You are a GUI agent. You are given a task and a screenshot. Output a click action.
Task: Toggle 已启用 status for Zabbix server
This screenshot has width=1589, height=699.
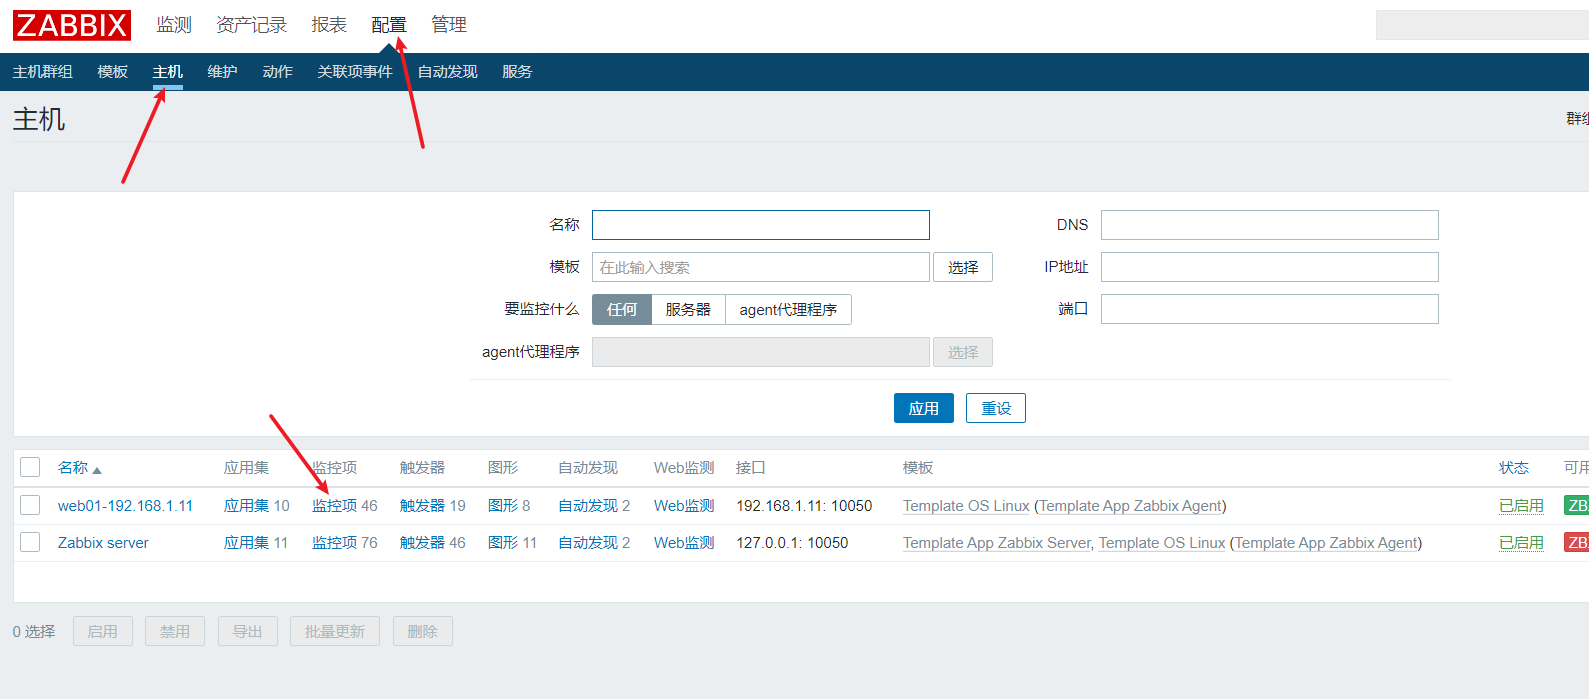[1521, 543]
